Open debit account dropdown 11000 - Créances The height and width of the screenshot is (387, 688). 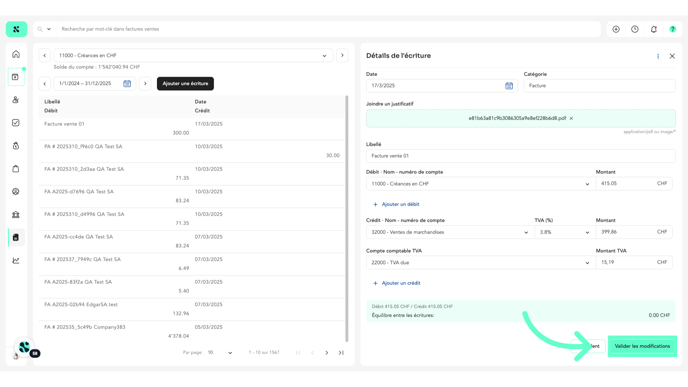click(x=480, y=184)
